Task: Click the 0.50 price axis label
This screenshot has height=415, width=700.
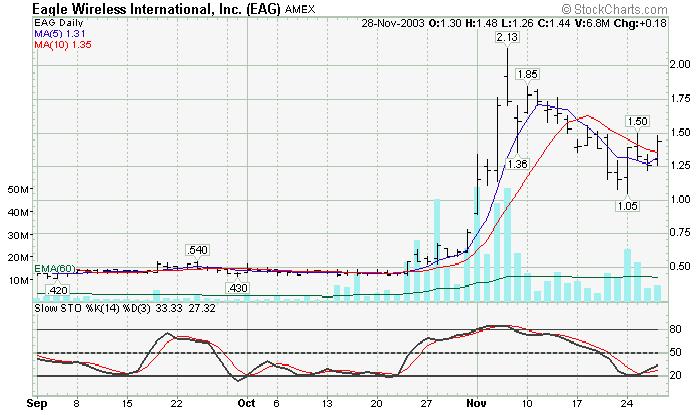Action: [681, 266]
